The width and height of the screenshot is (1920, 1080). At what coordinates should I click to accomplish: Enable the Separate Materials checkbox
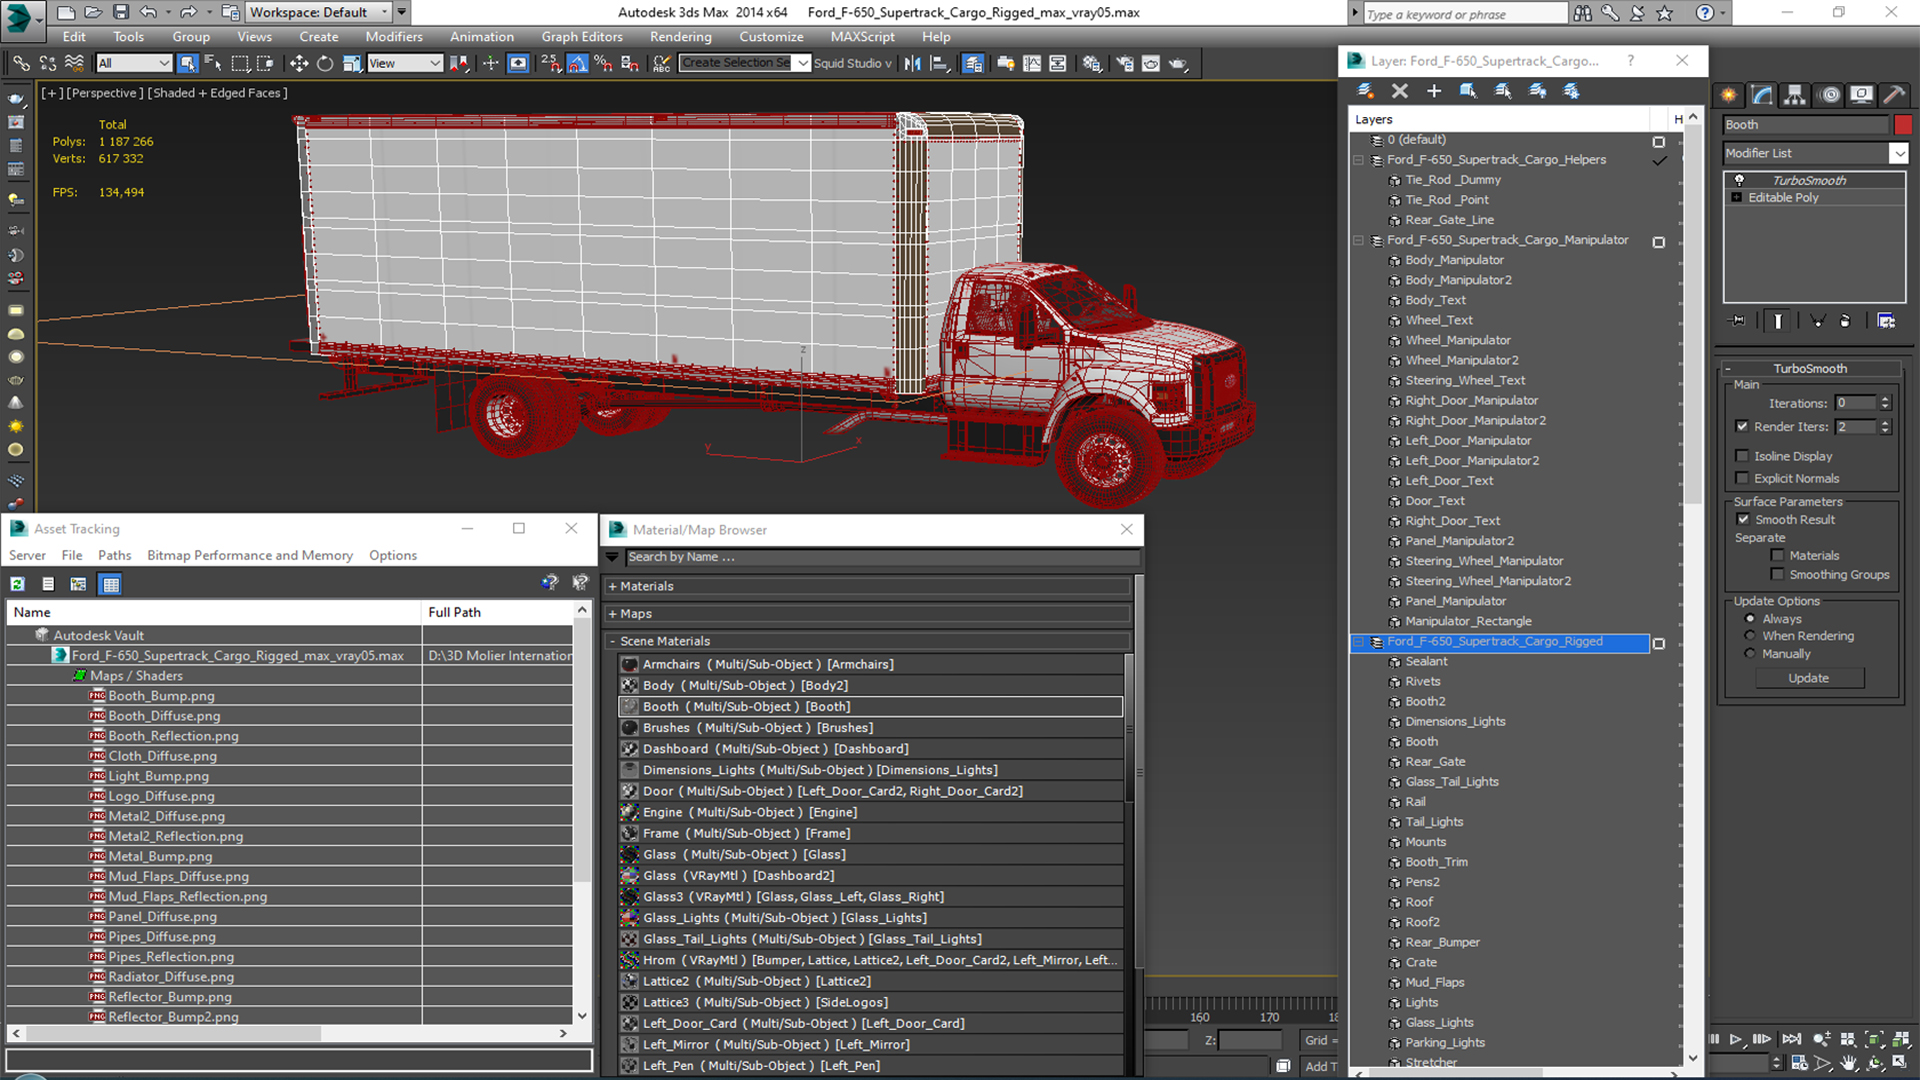pyautogui.click(x=1777, y=555)
